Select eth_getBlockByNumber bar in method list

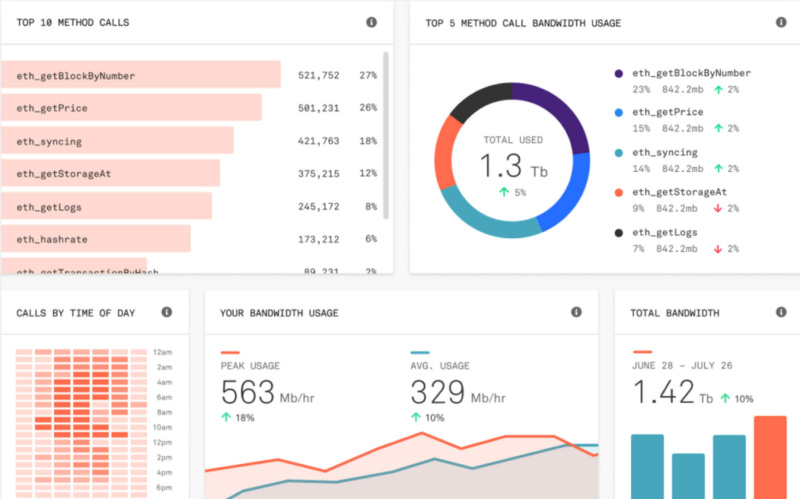(x=140, y=75)
